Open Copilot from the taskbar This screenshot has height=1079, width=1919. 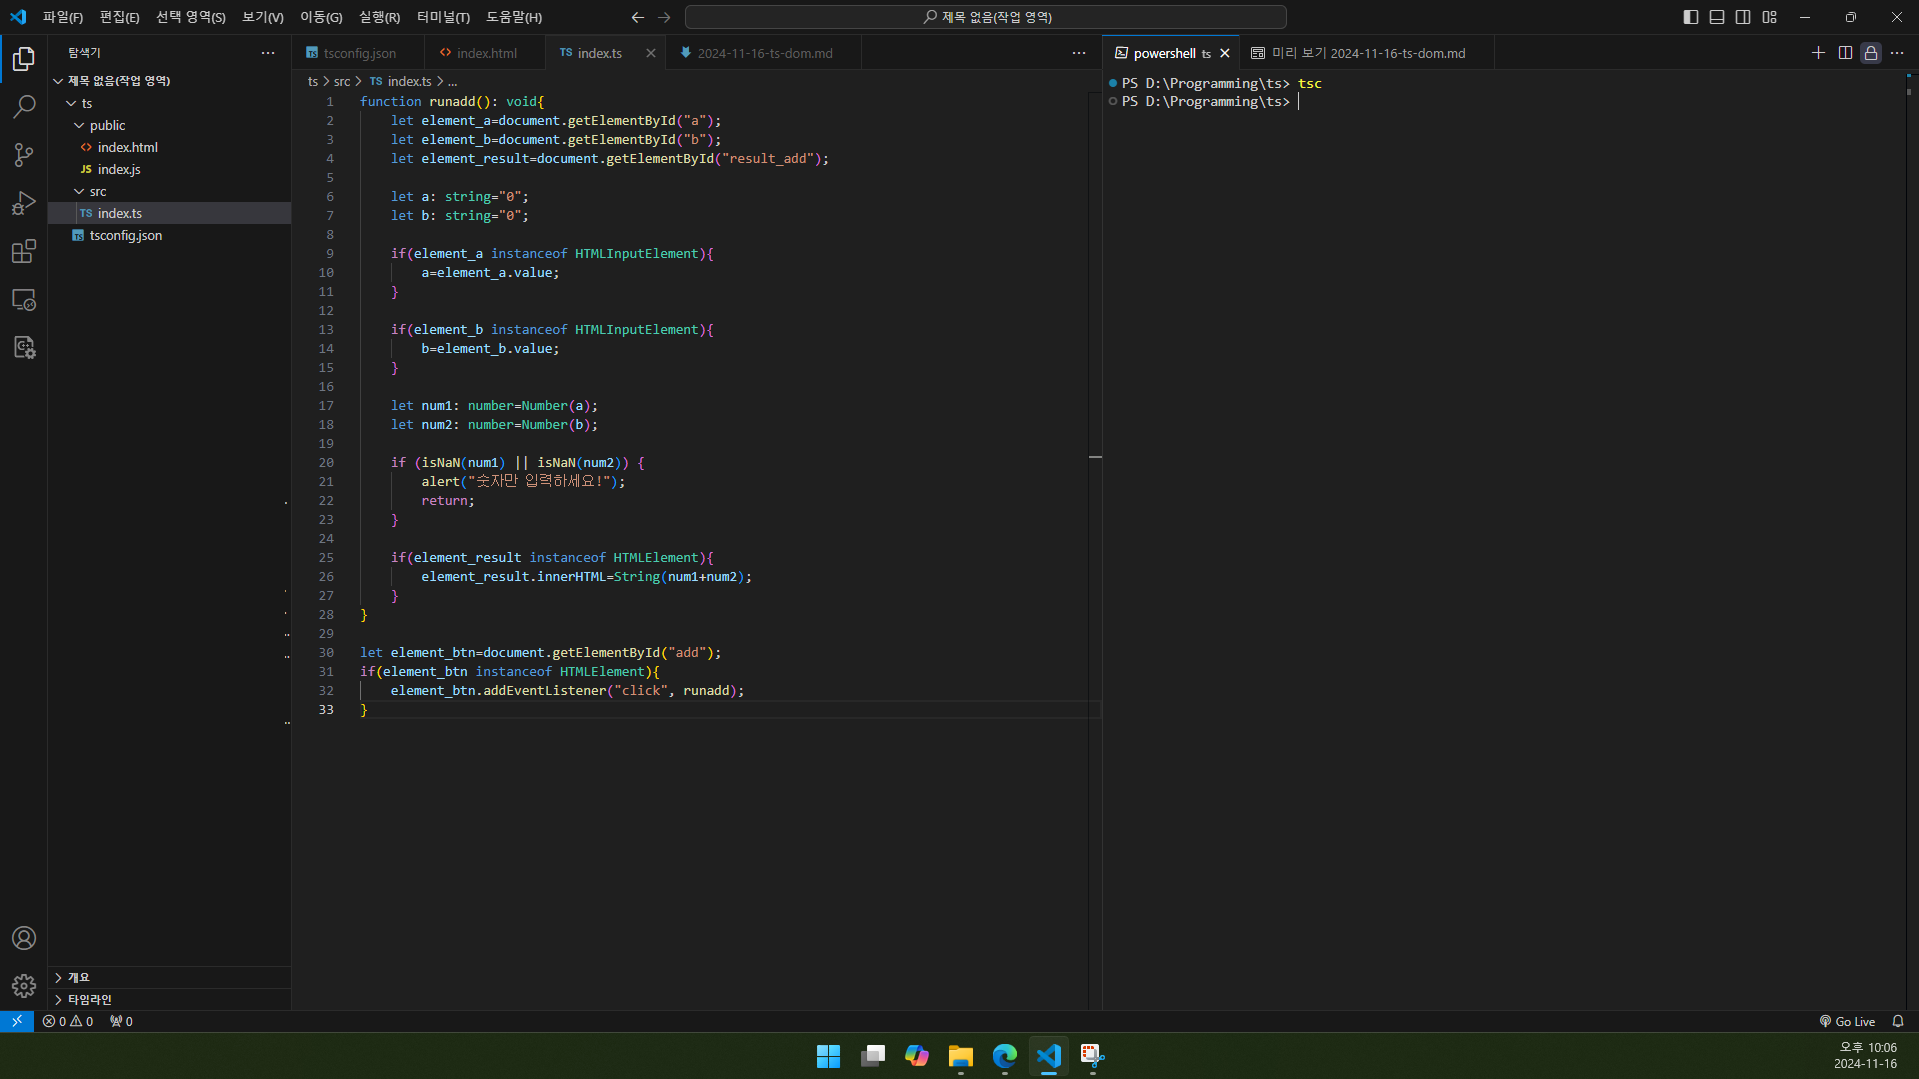click(916, 1056)
